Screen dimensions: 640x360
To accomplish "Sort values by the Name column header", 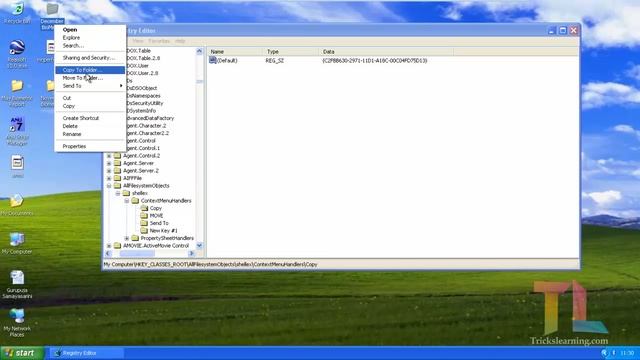I will 235,51.
